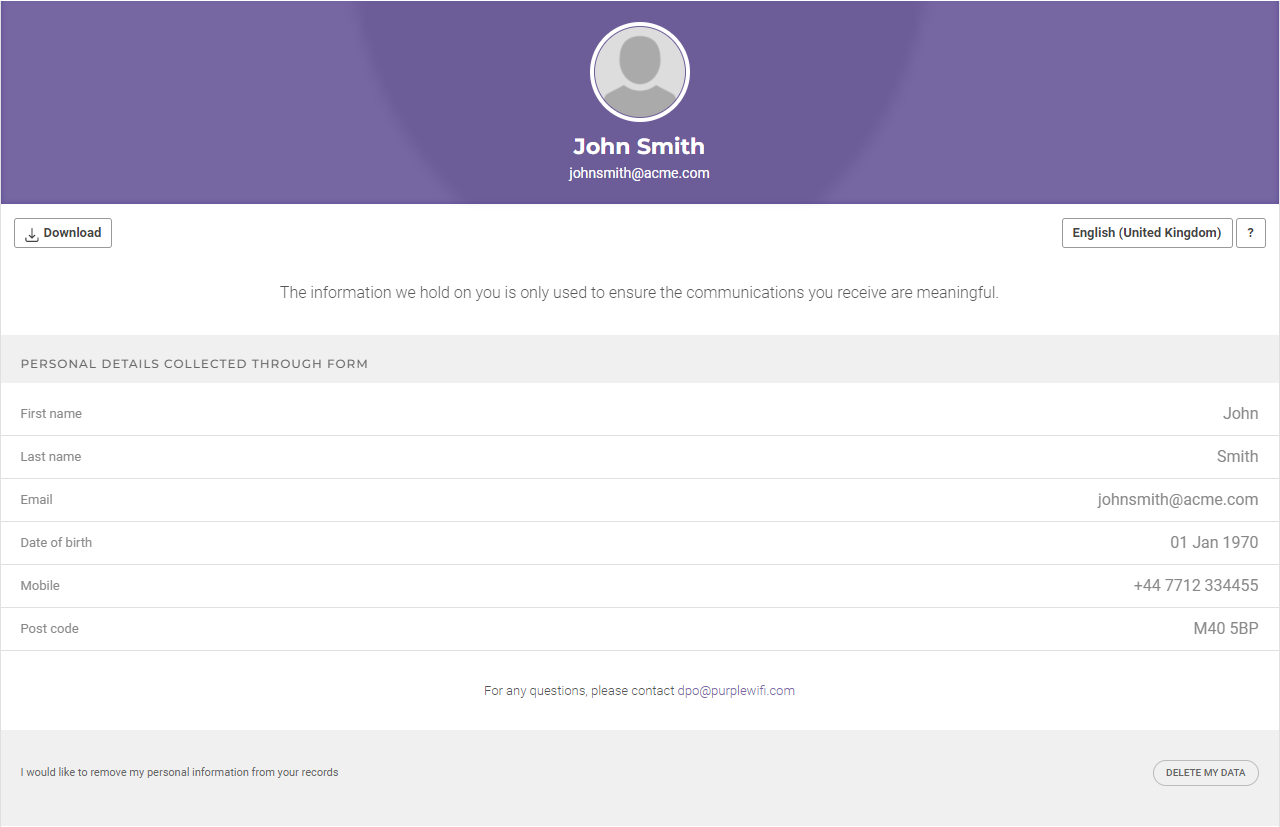Image resolution: width=1280 pixels, height=827 pixels.
Task: Click the profile avatar placeholder image
Action: pos(640,72)
